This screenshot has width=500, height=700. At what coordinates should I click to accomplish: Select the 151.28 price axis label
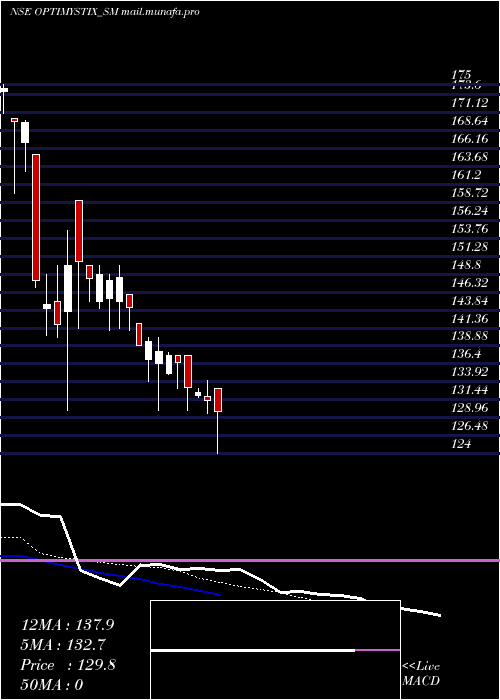tap(469, 246)
